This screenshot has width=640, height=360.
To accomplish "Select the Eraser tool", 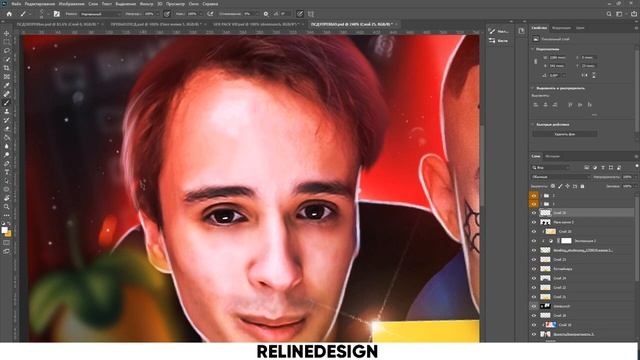I will pyautogui.click(x=7, y=129).
